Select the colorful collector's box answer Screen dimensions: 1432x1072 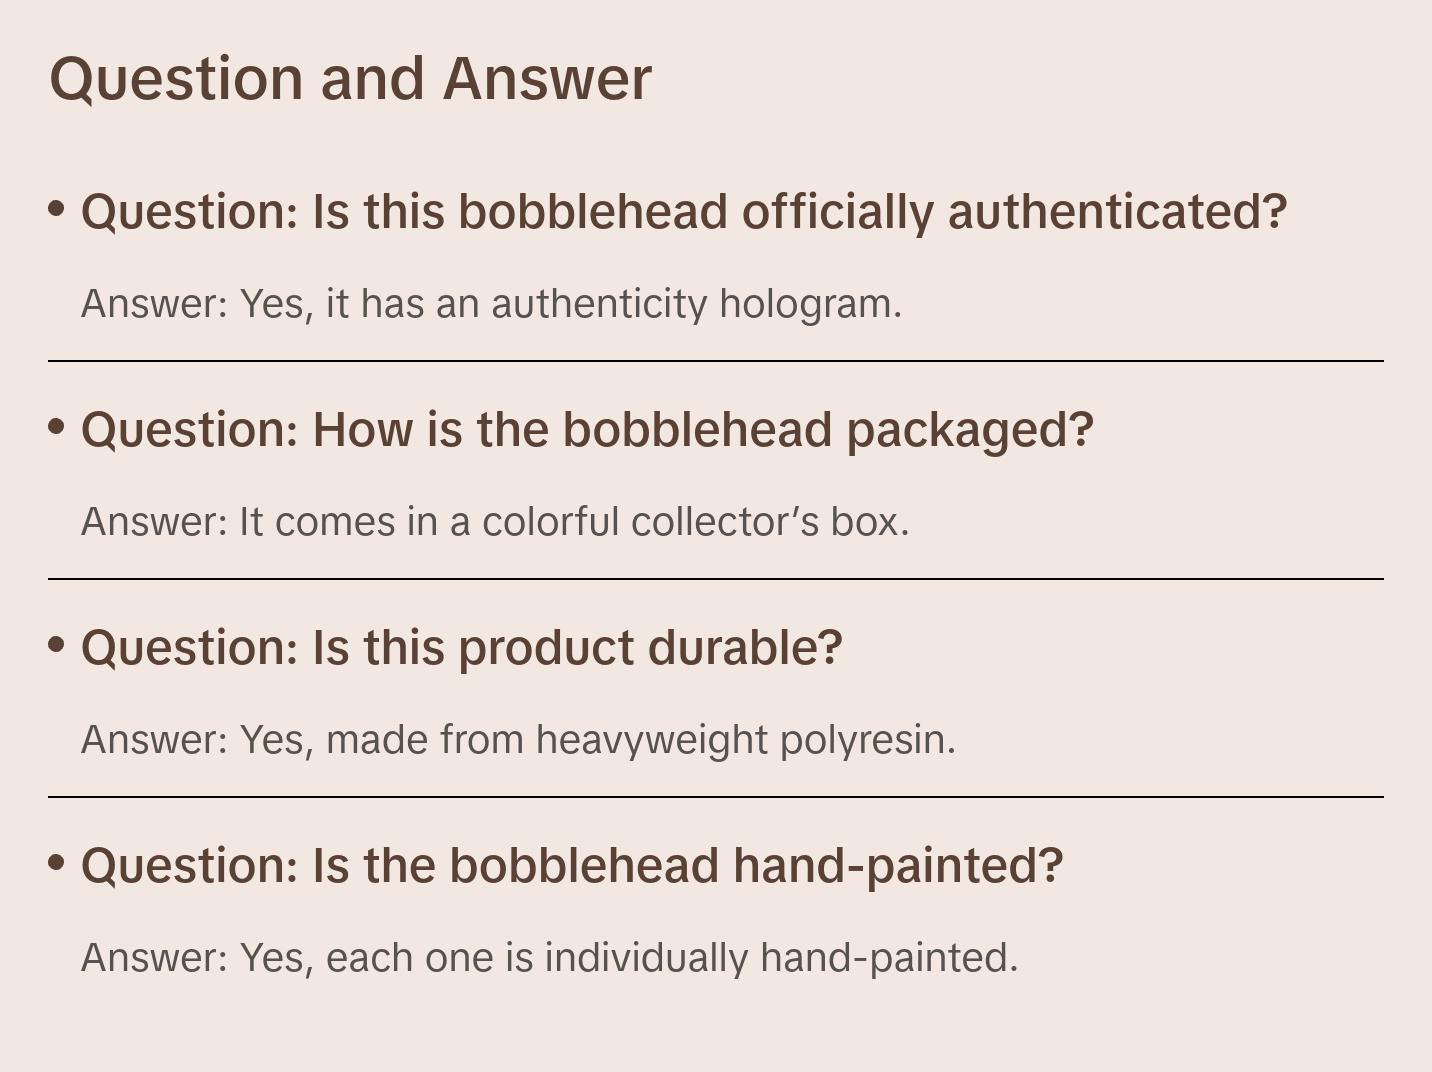(495, 522)
